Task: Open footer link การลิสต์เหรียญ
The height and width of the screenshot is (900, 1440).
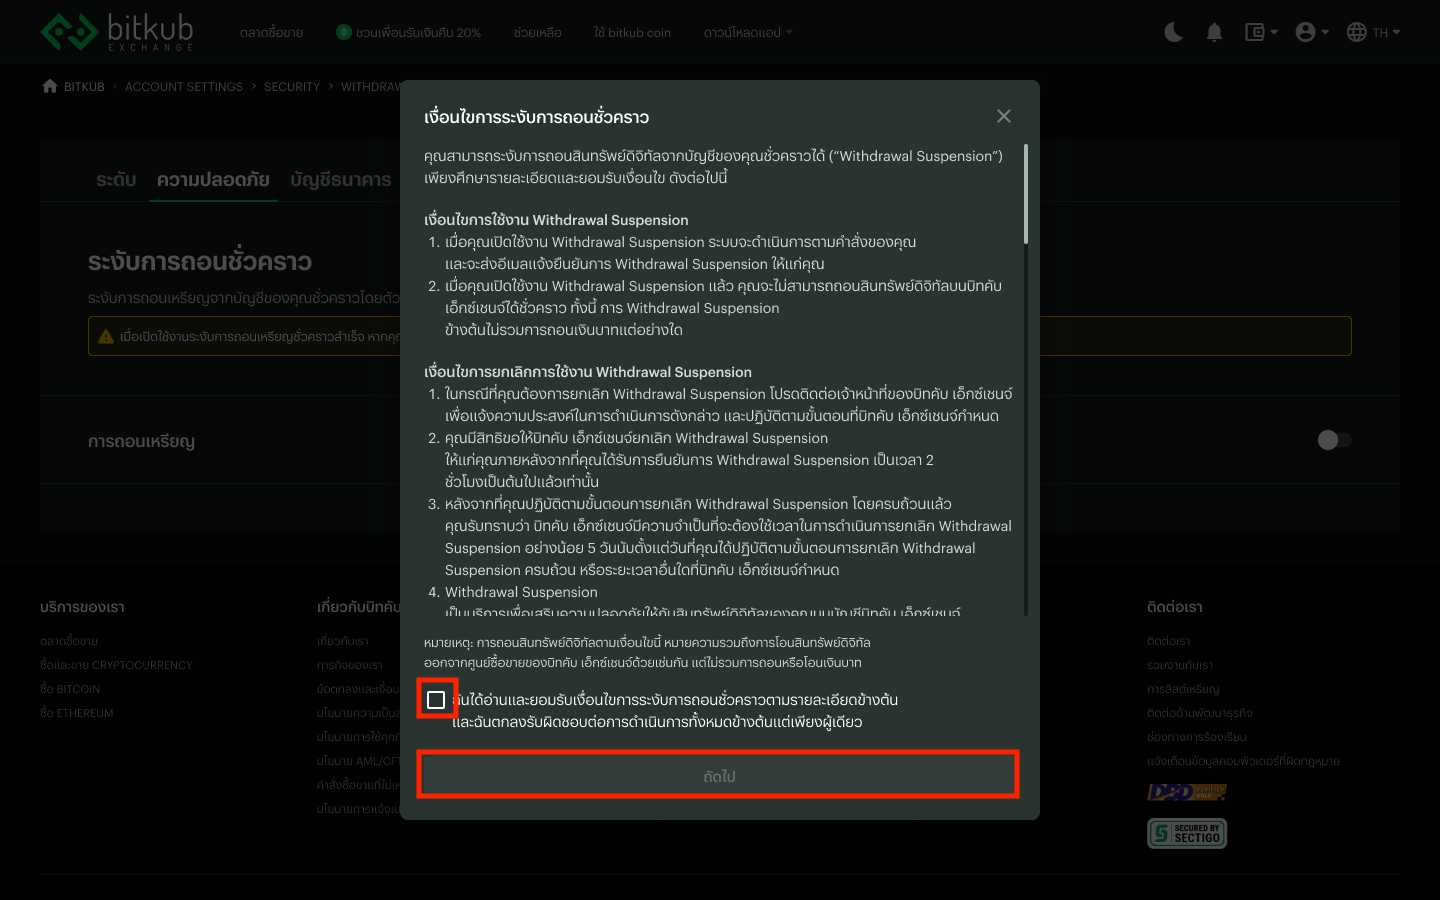Action: (x=1183, y=689)
